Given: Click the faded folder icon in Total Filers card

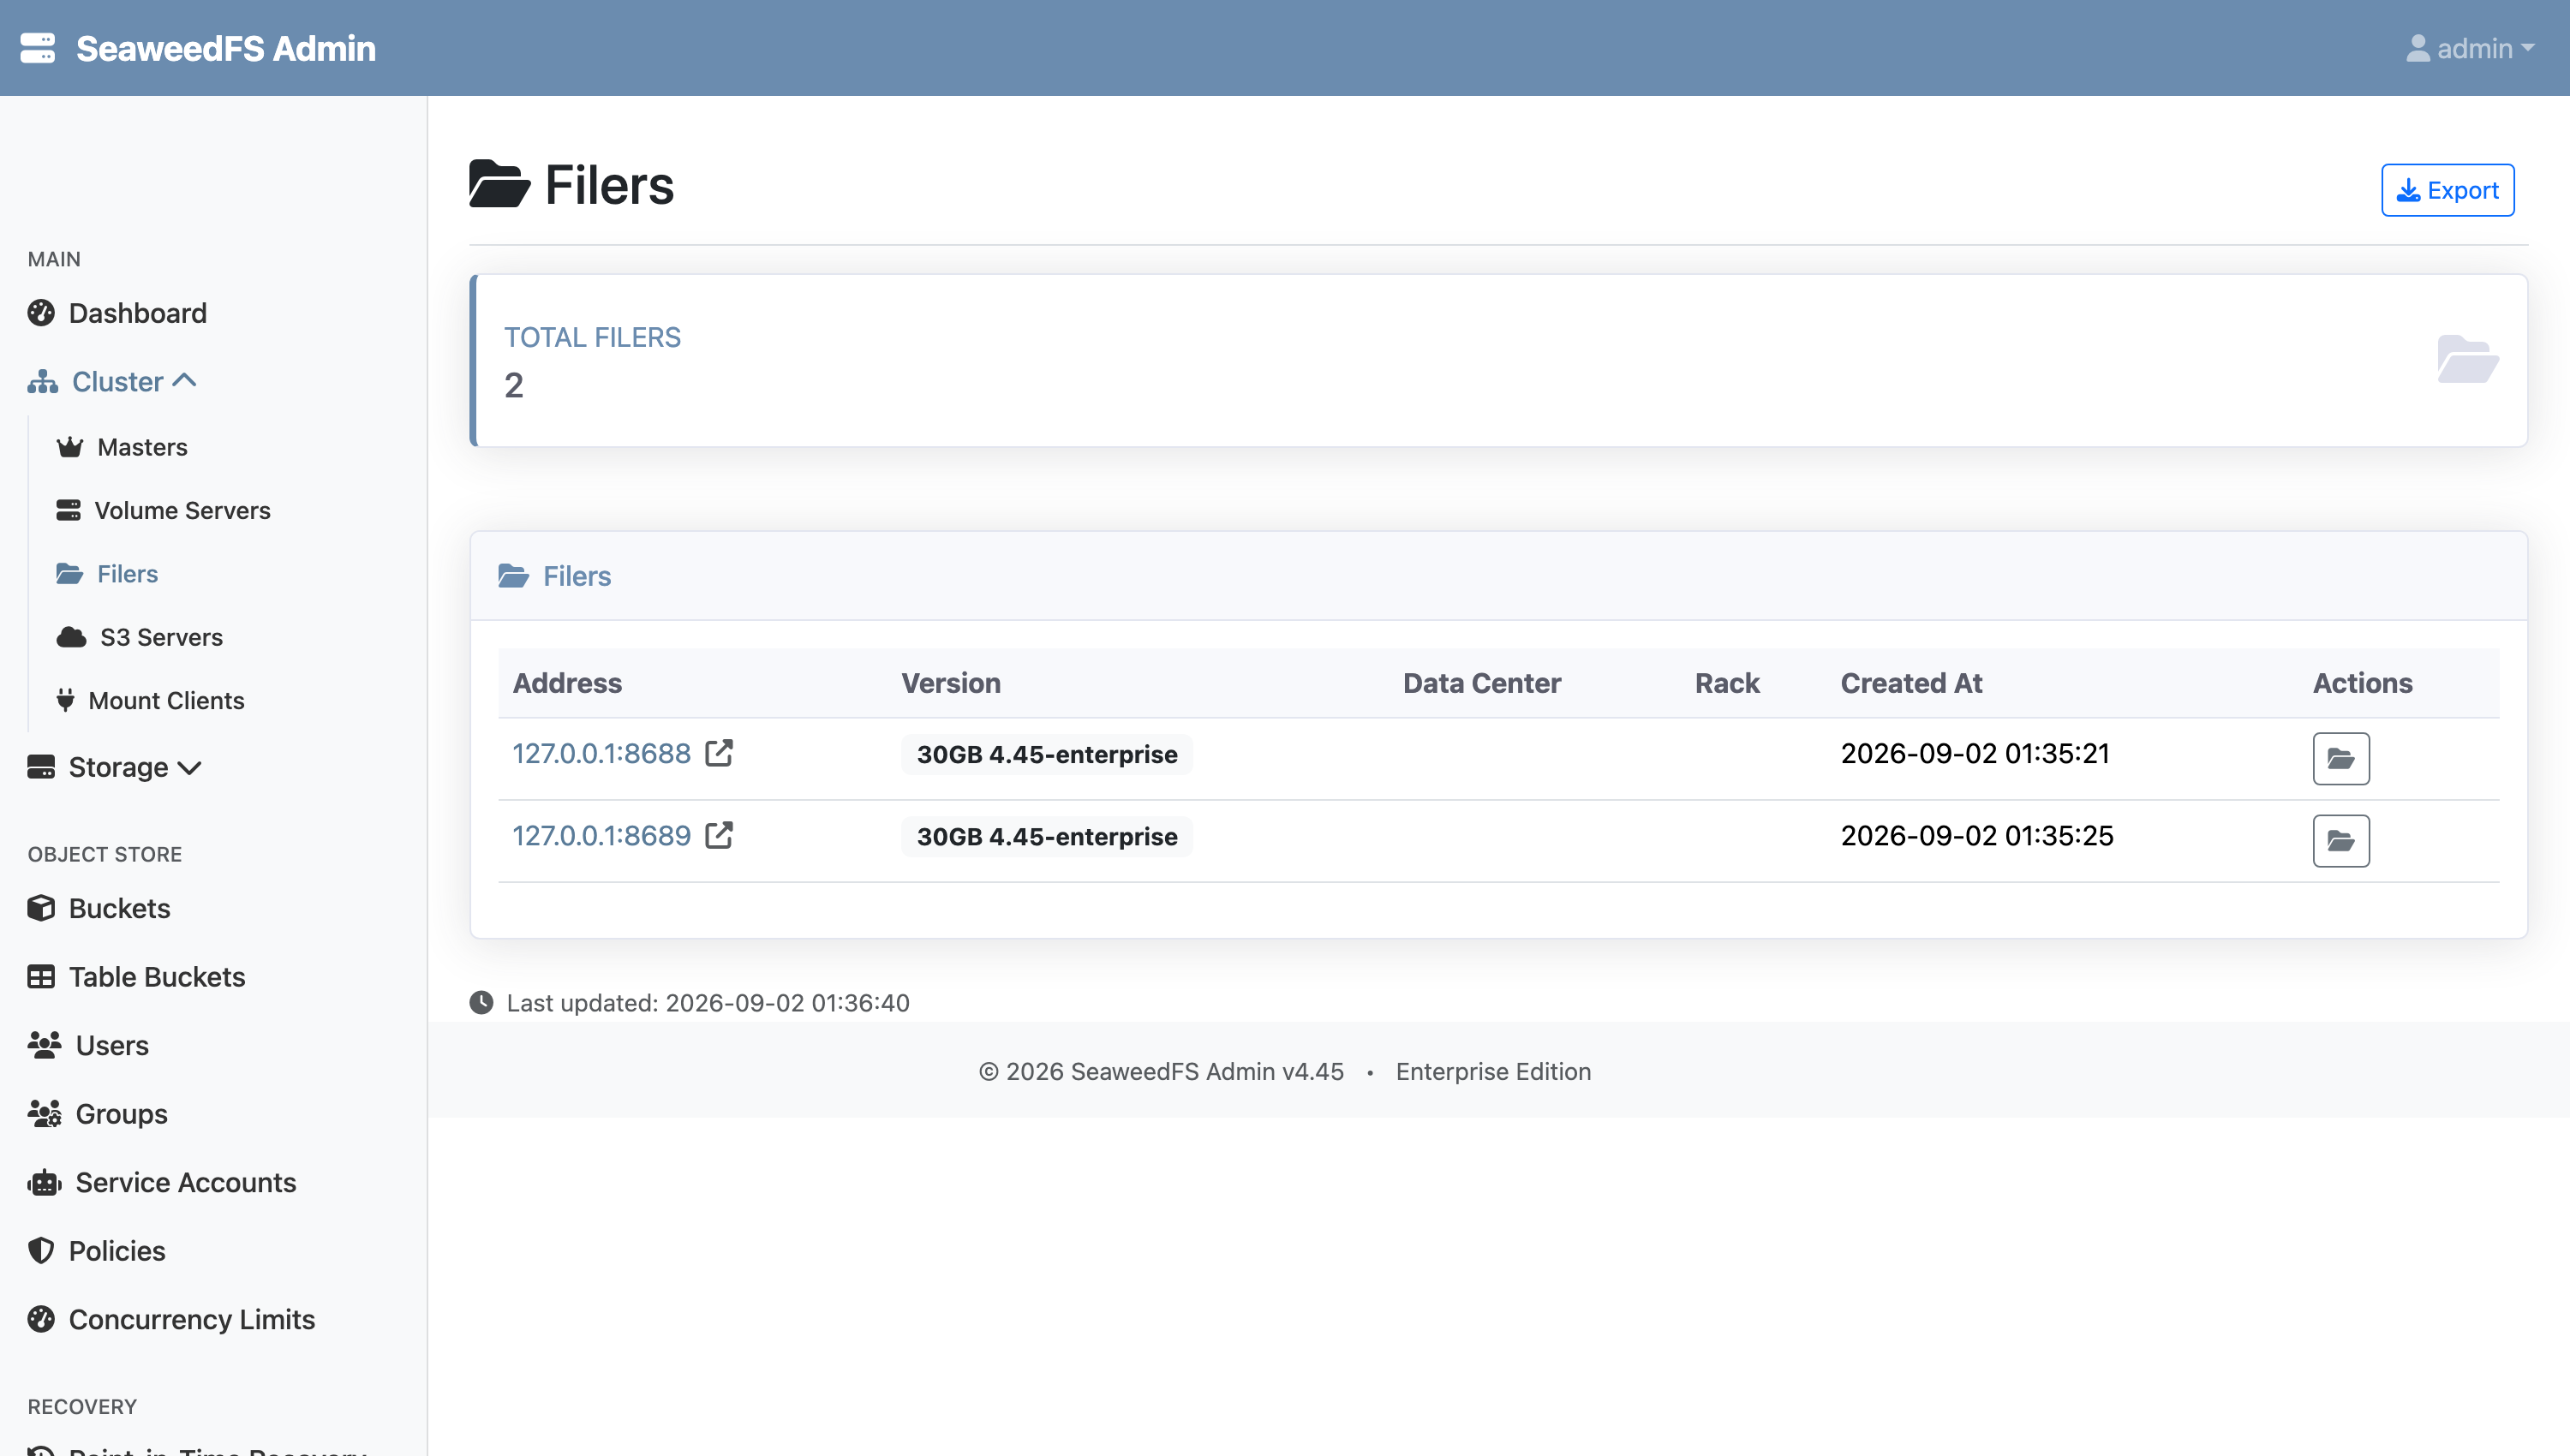Looking at the screenshot, I should [2468, 359].
